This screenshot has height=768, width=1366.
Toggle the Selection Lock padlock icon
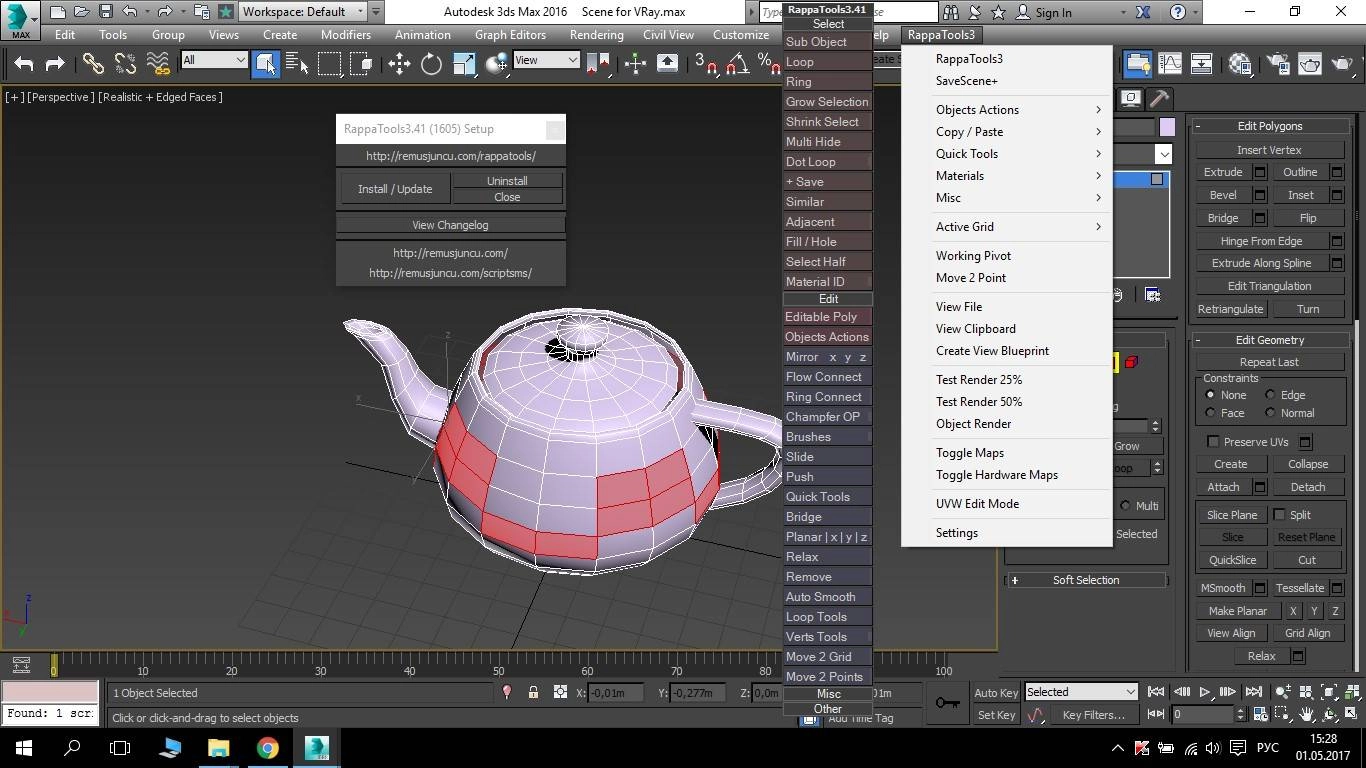pyautogui.click(x=533, y=692)
